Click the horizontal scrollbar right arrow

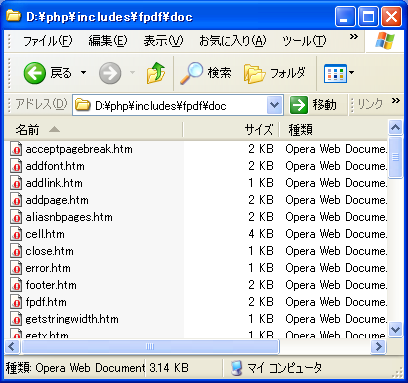pyautogui.click(x=378, y=347)
